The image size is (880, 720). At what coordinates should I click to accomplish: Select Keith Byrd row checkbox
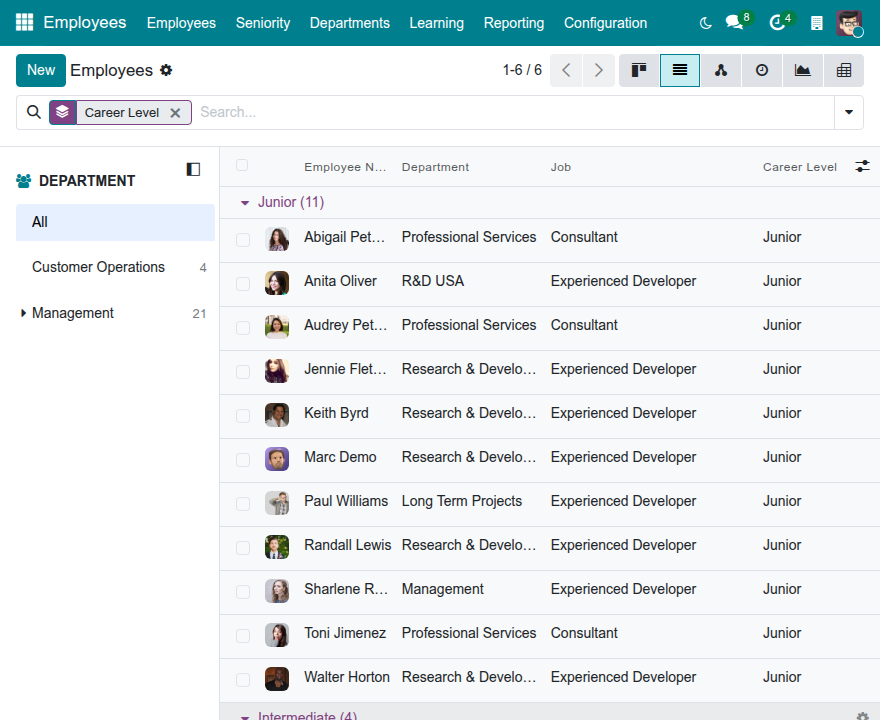click(x=243, y=415)
